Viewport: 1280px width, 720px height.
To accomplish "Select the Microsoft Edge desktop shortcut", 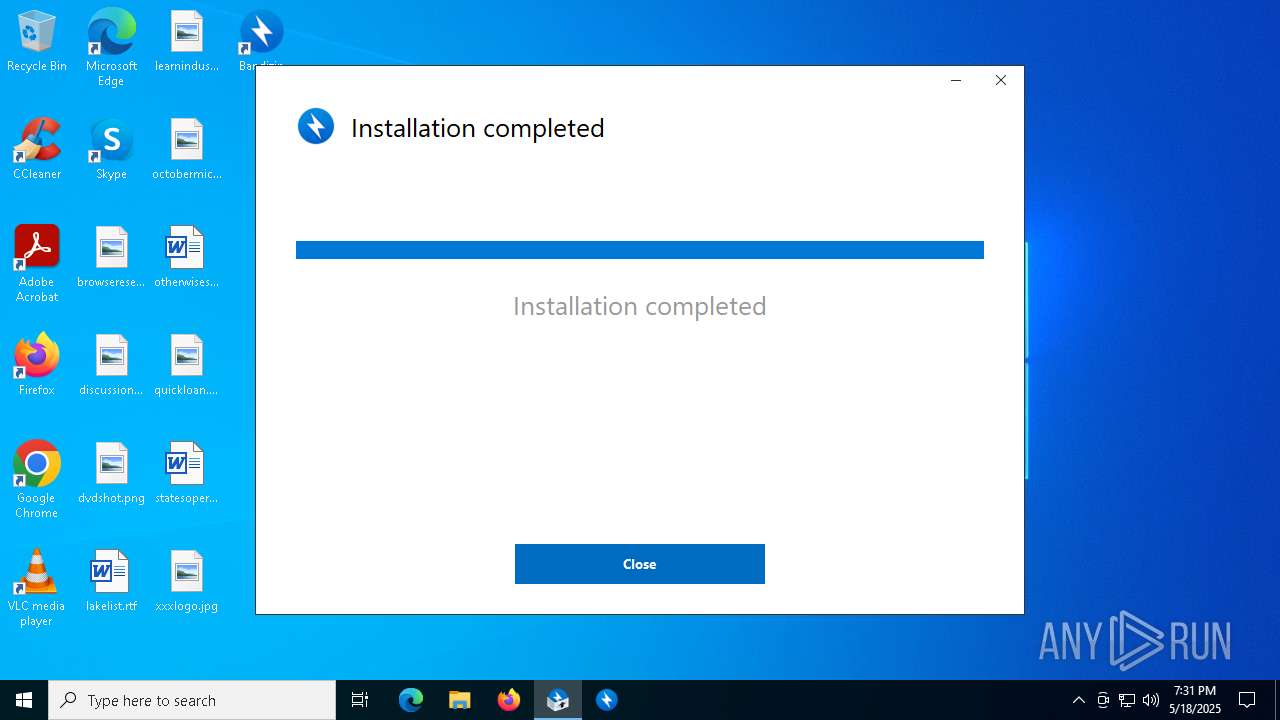I will point(111,47).
